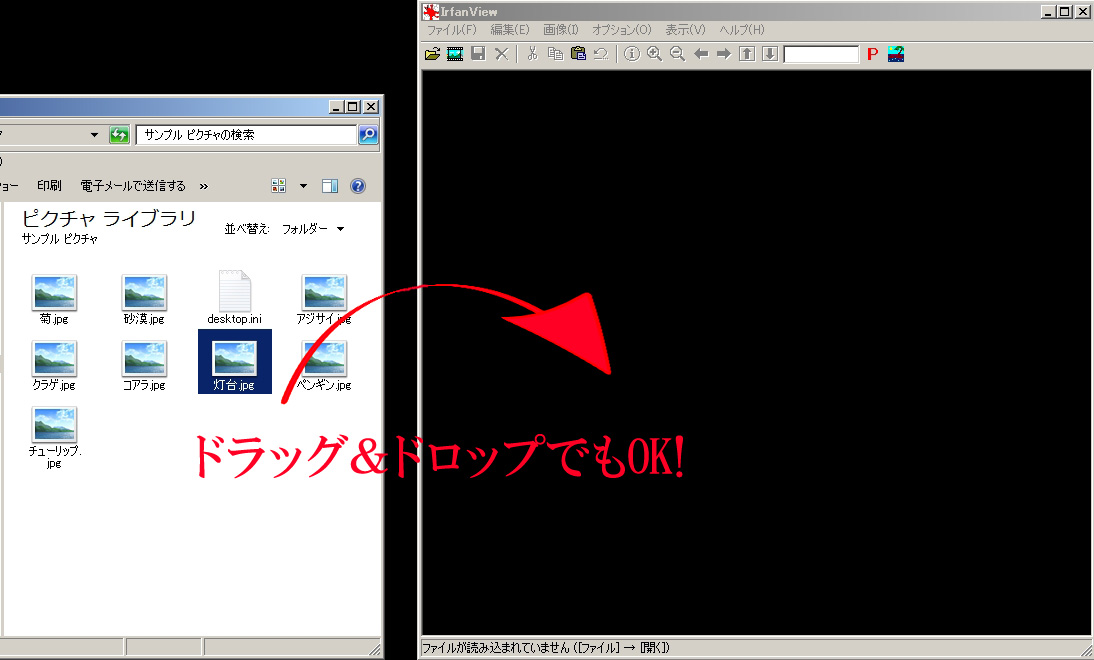
Task: Click the サンプル ピクチャ subtitle text
Action: (59, 239)
